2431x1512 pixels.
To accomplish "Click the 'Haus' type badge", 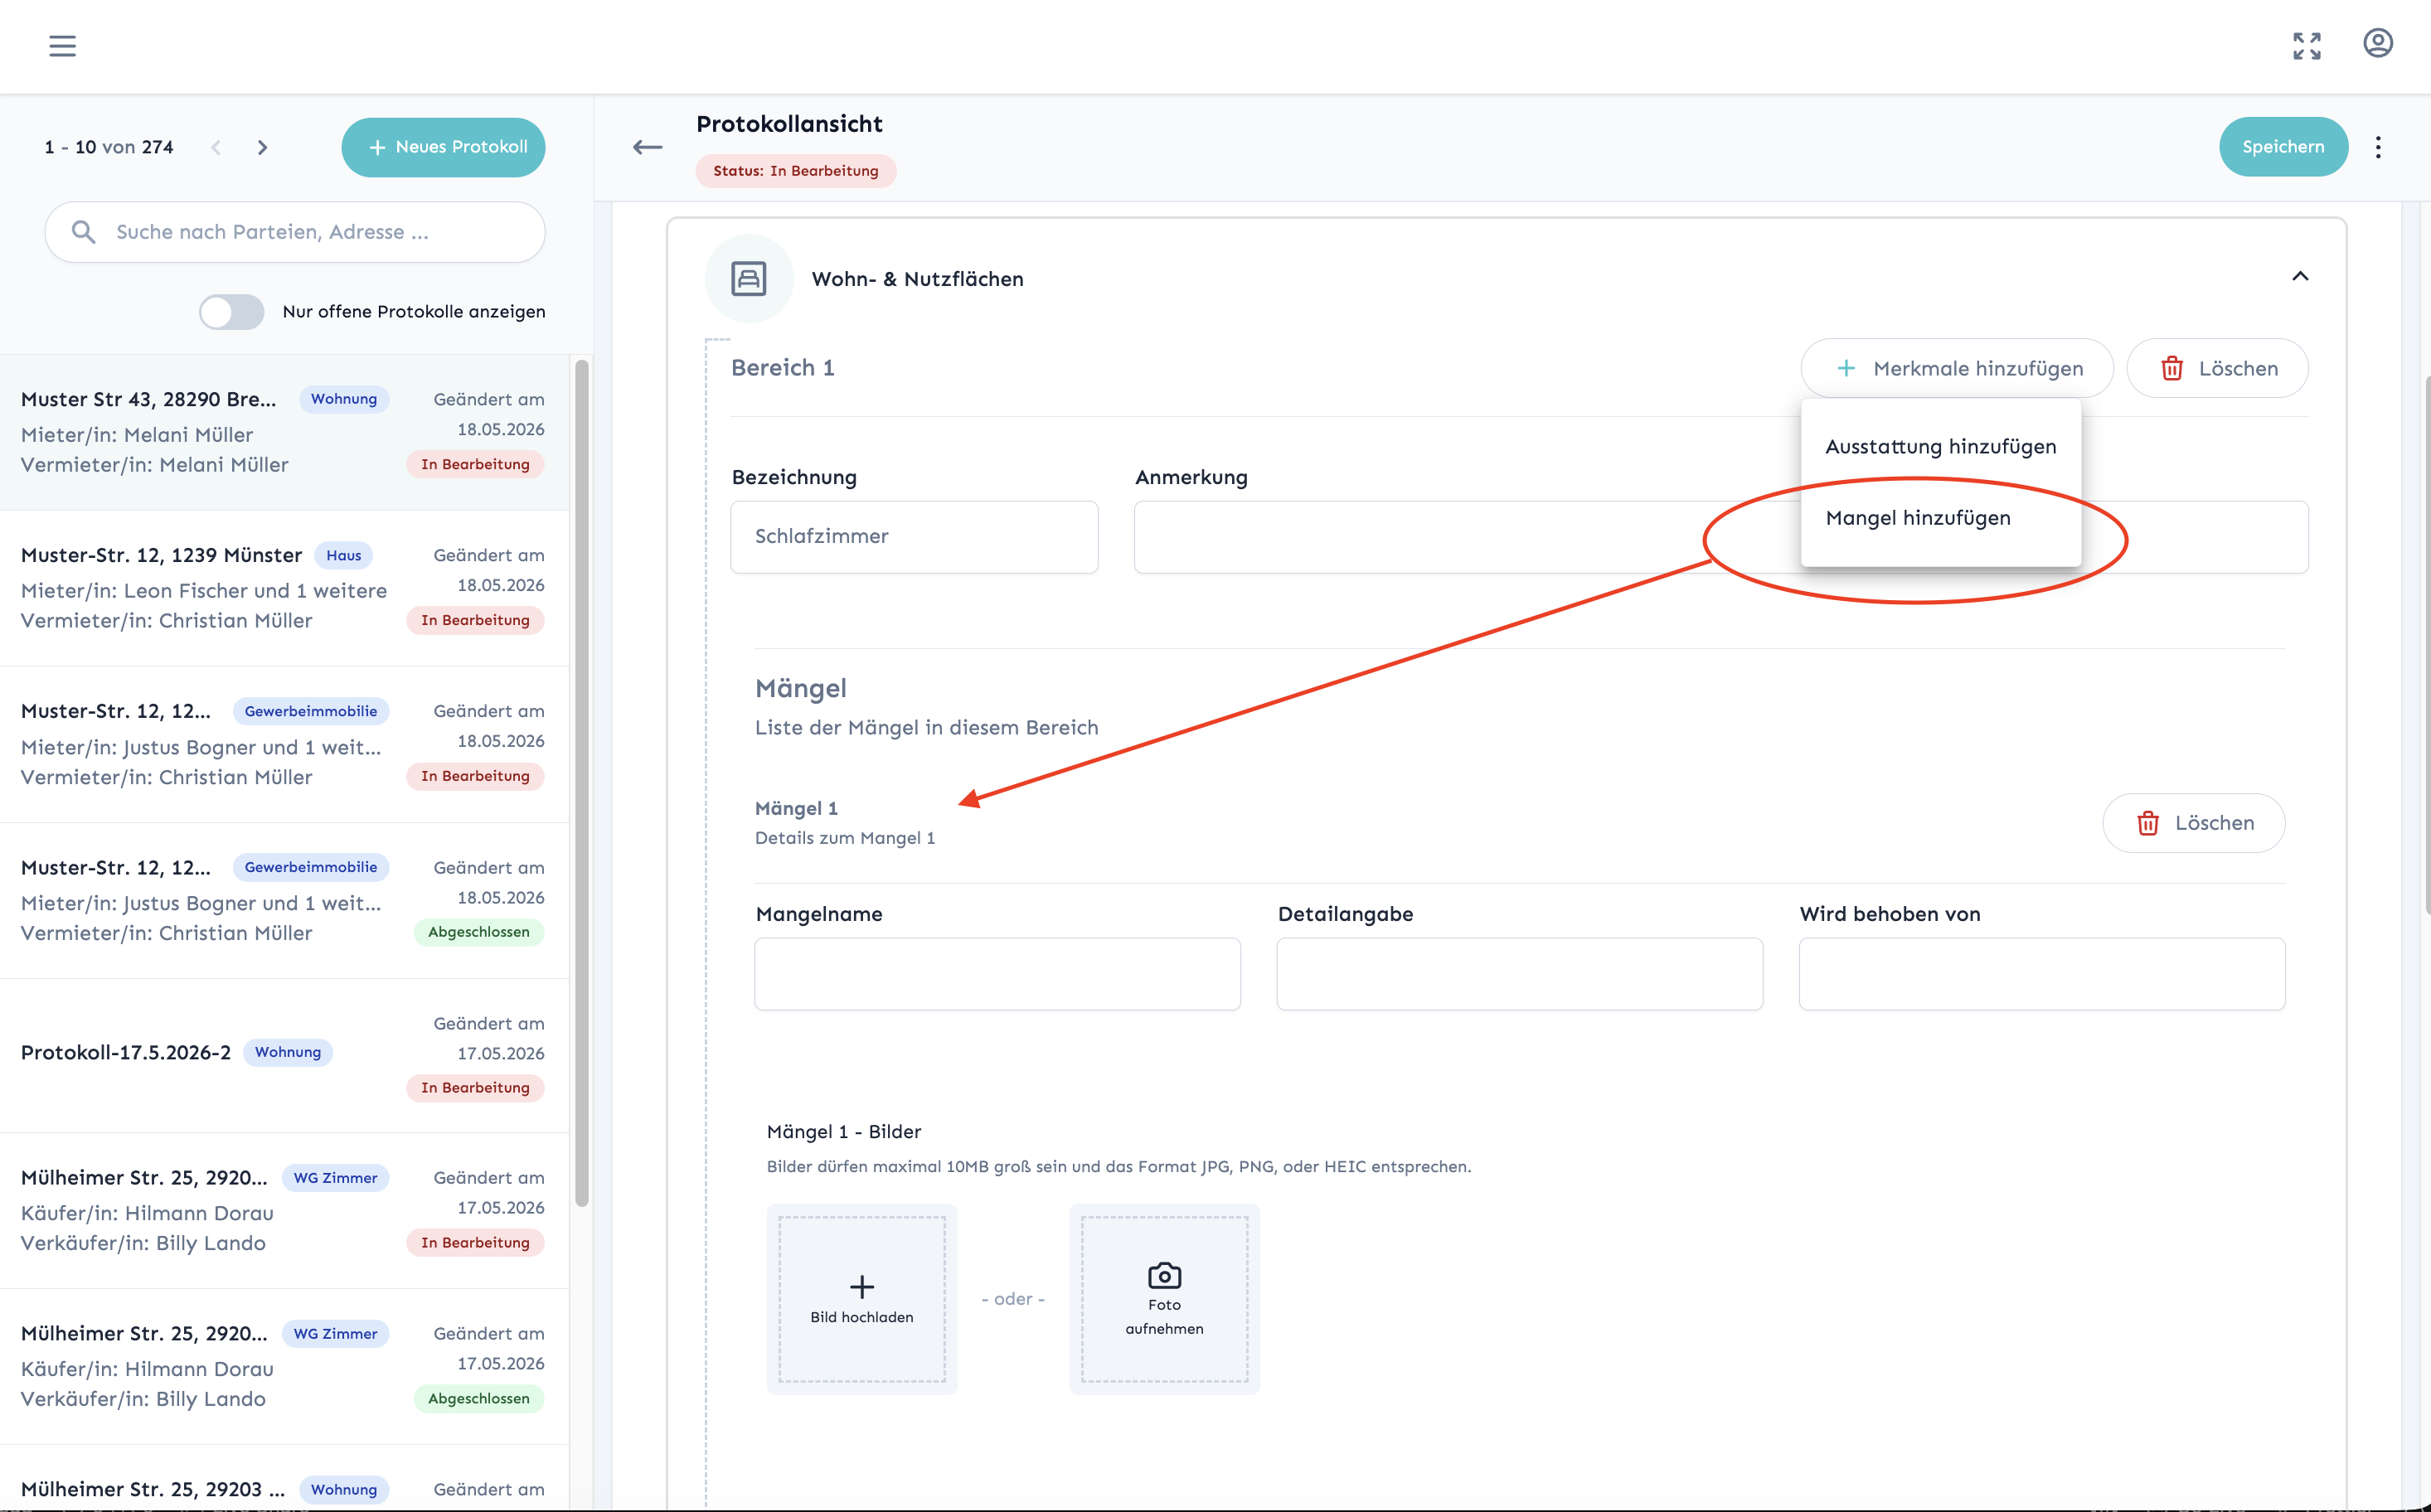I will pyautogui.click(x=344, y=555).
